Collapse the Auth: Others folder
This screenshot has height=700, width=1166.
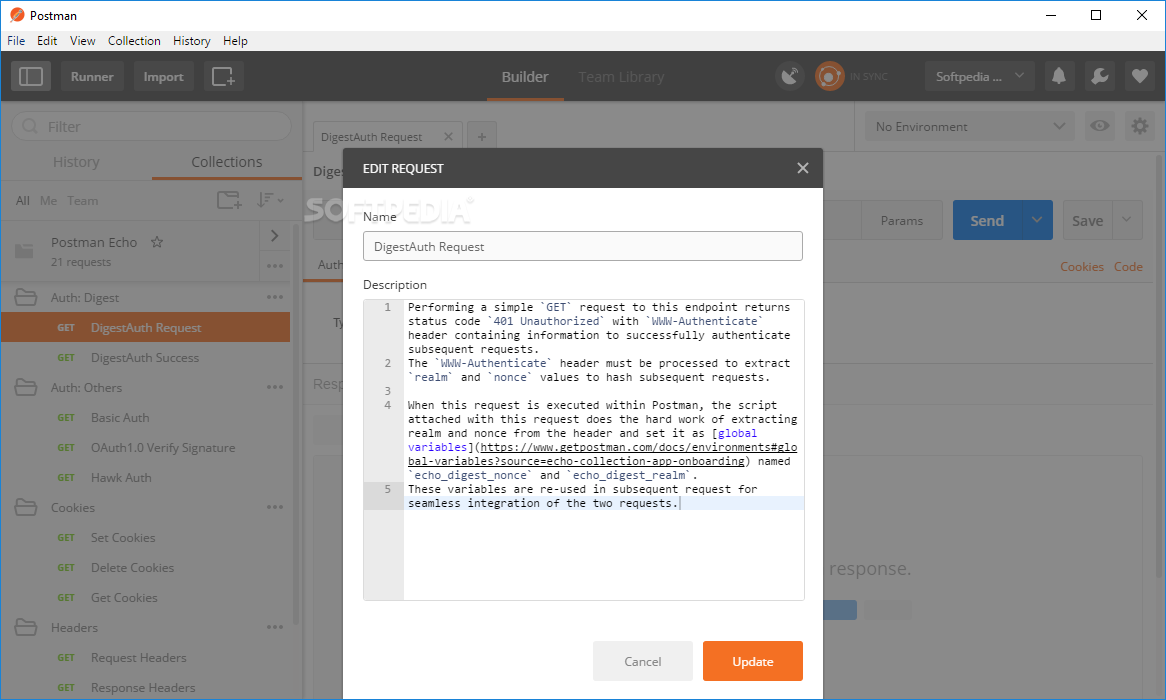coord(26,388)
